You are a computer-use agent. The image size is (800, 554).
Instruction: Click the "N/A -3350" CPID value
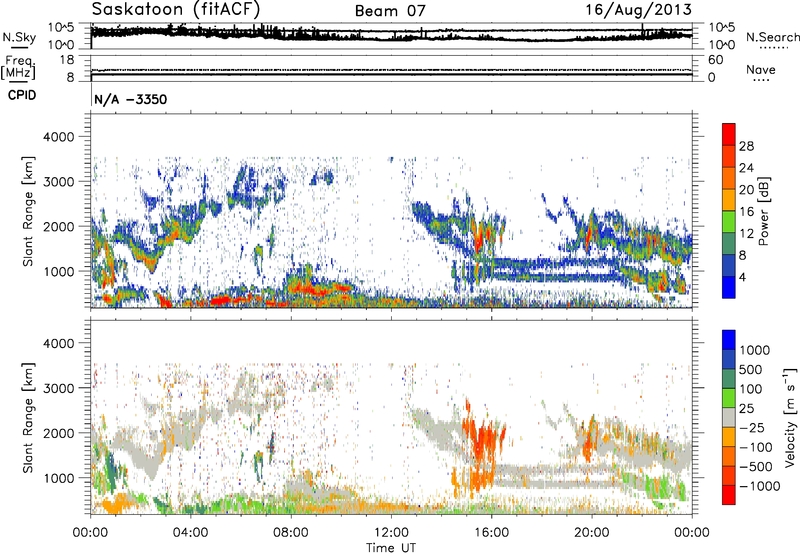coord(131,99)
